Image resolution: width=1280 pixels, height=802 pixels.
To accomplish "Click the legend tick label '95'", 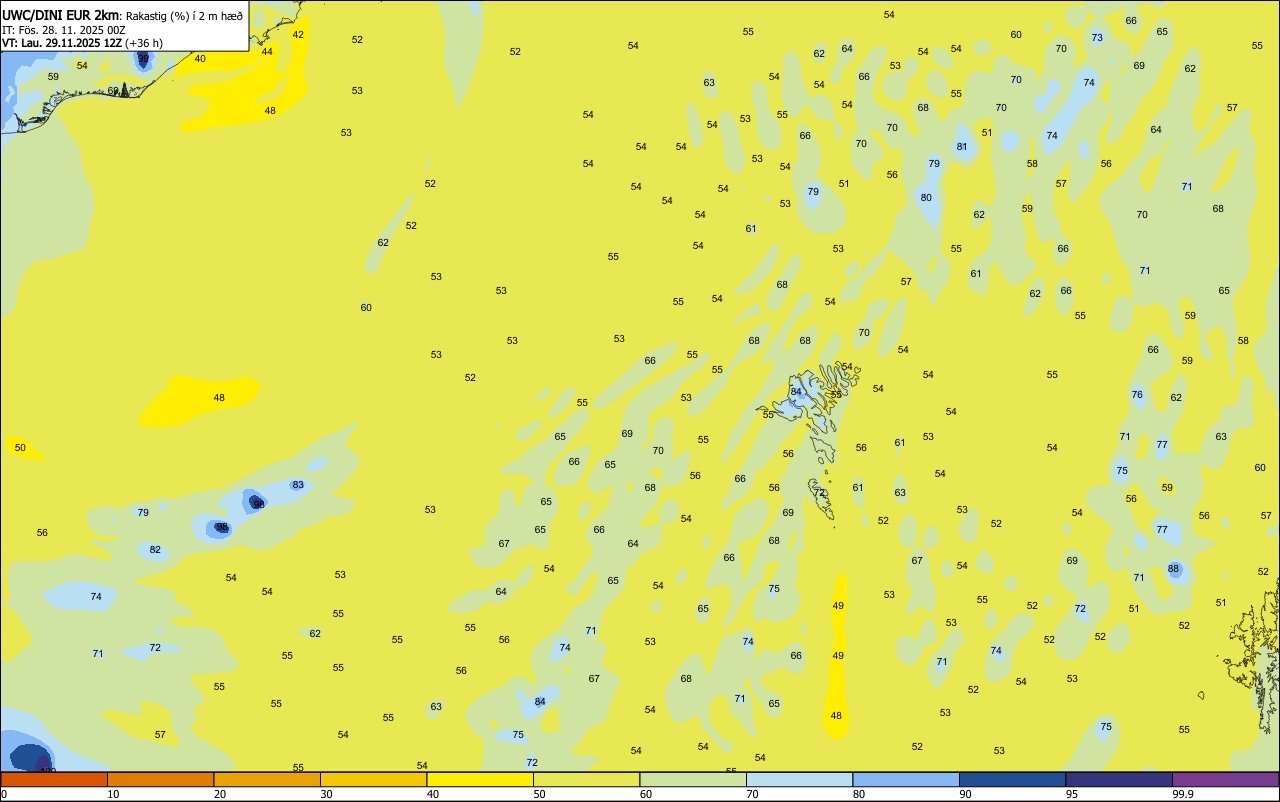I will (x=1072, y=794).
